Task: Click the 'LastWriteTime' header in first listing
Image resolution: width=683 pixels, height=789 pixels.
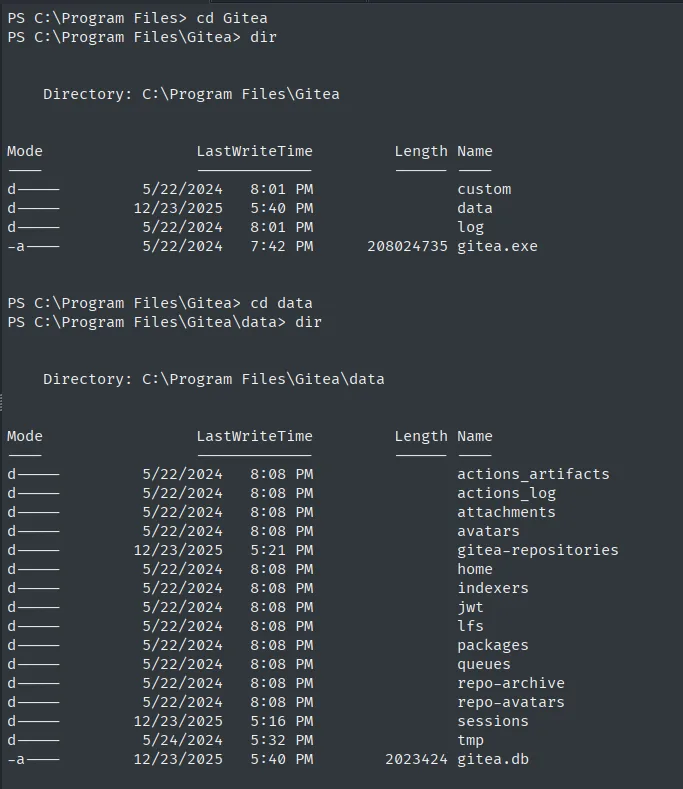Action: pos(254,151)
